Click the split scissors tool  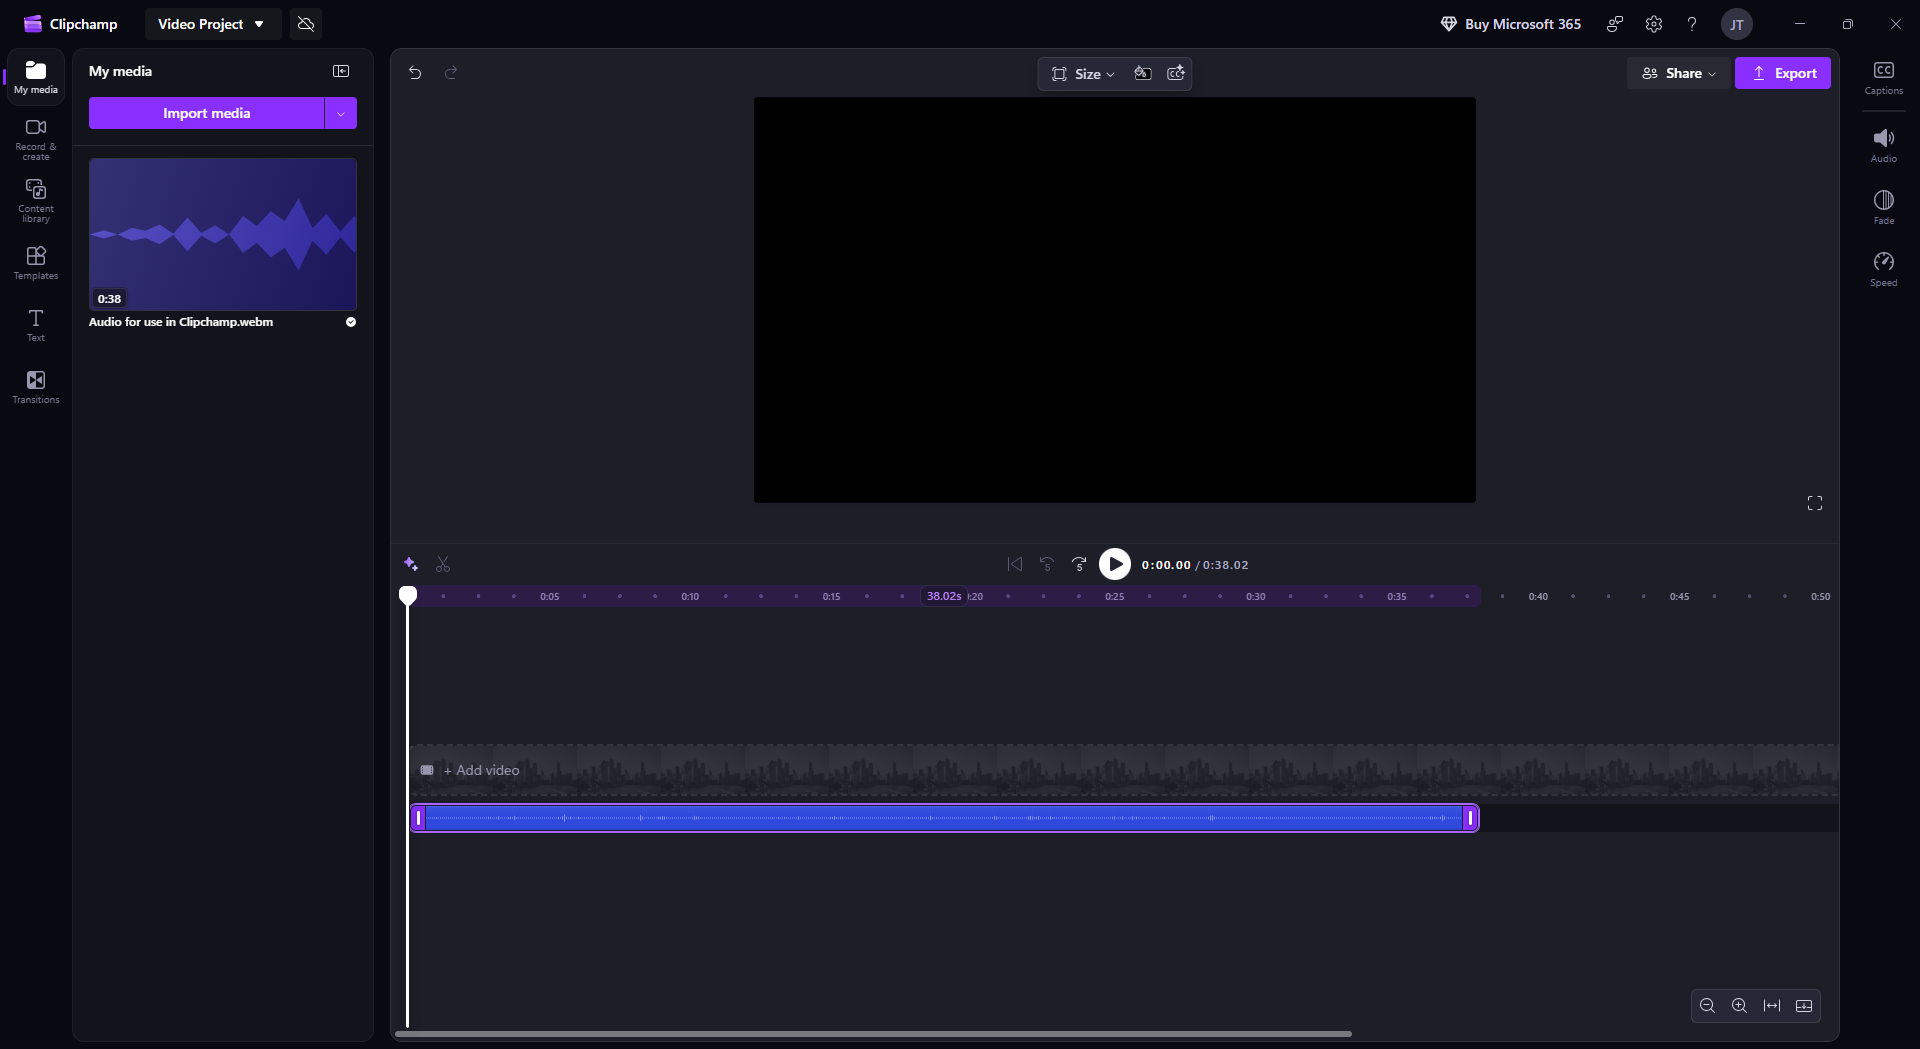(x=443, y=565)
